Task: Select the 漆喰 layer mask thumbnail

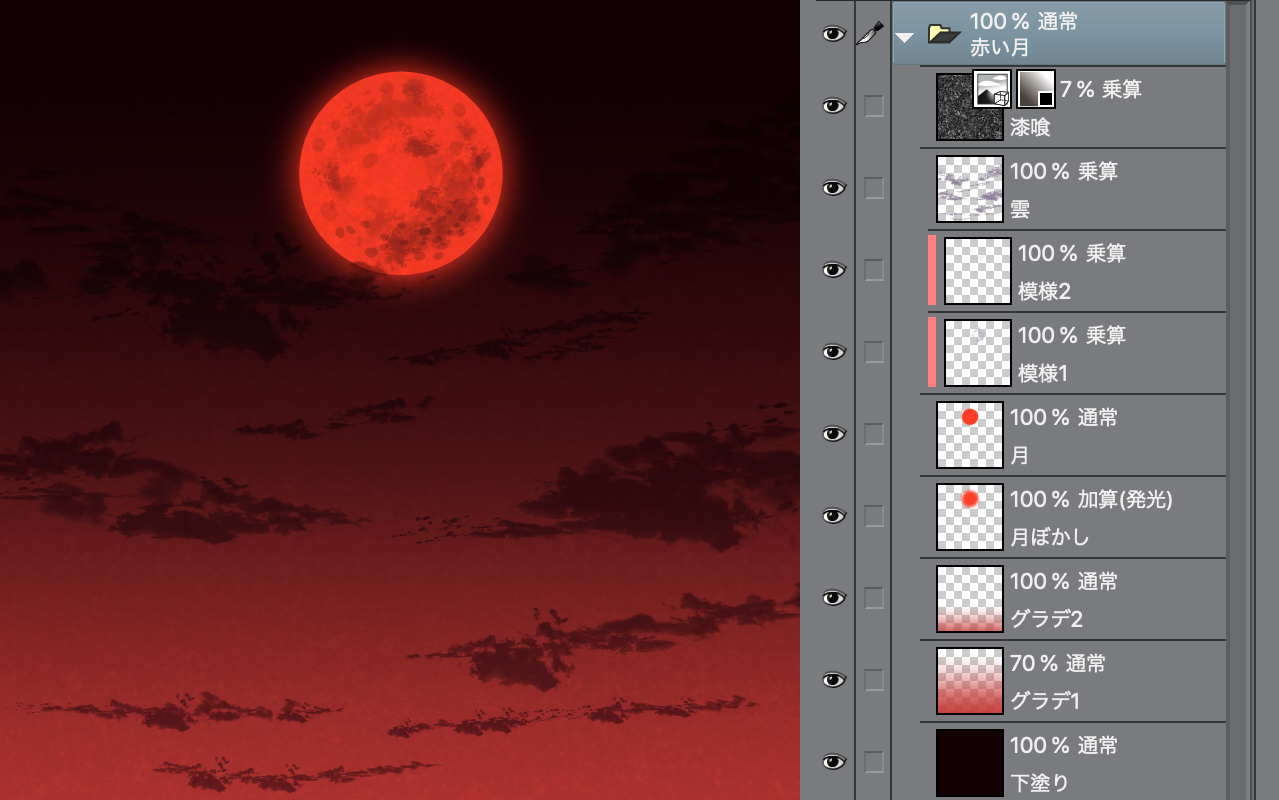Action: [1035, 89]
